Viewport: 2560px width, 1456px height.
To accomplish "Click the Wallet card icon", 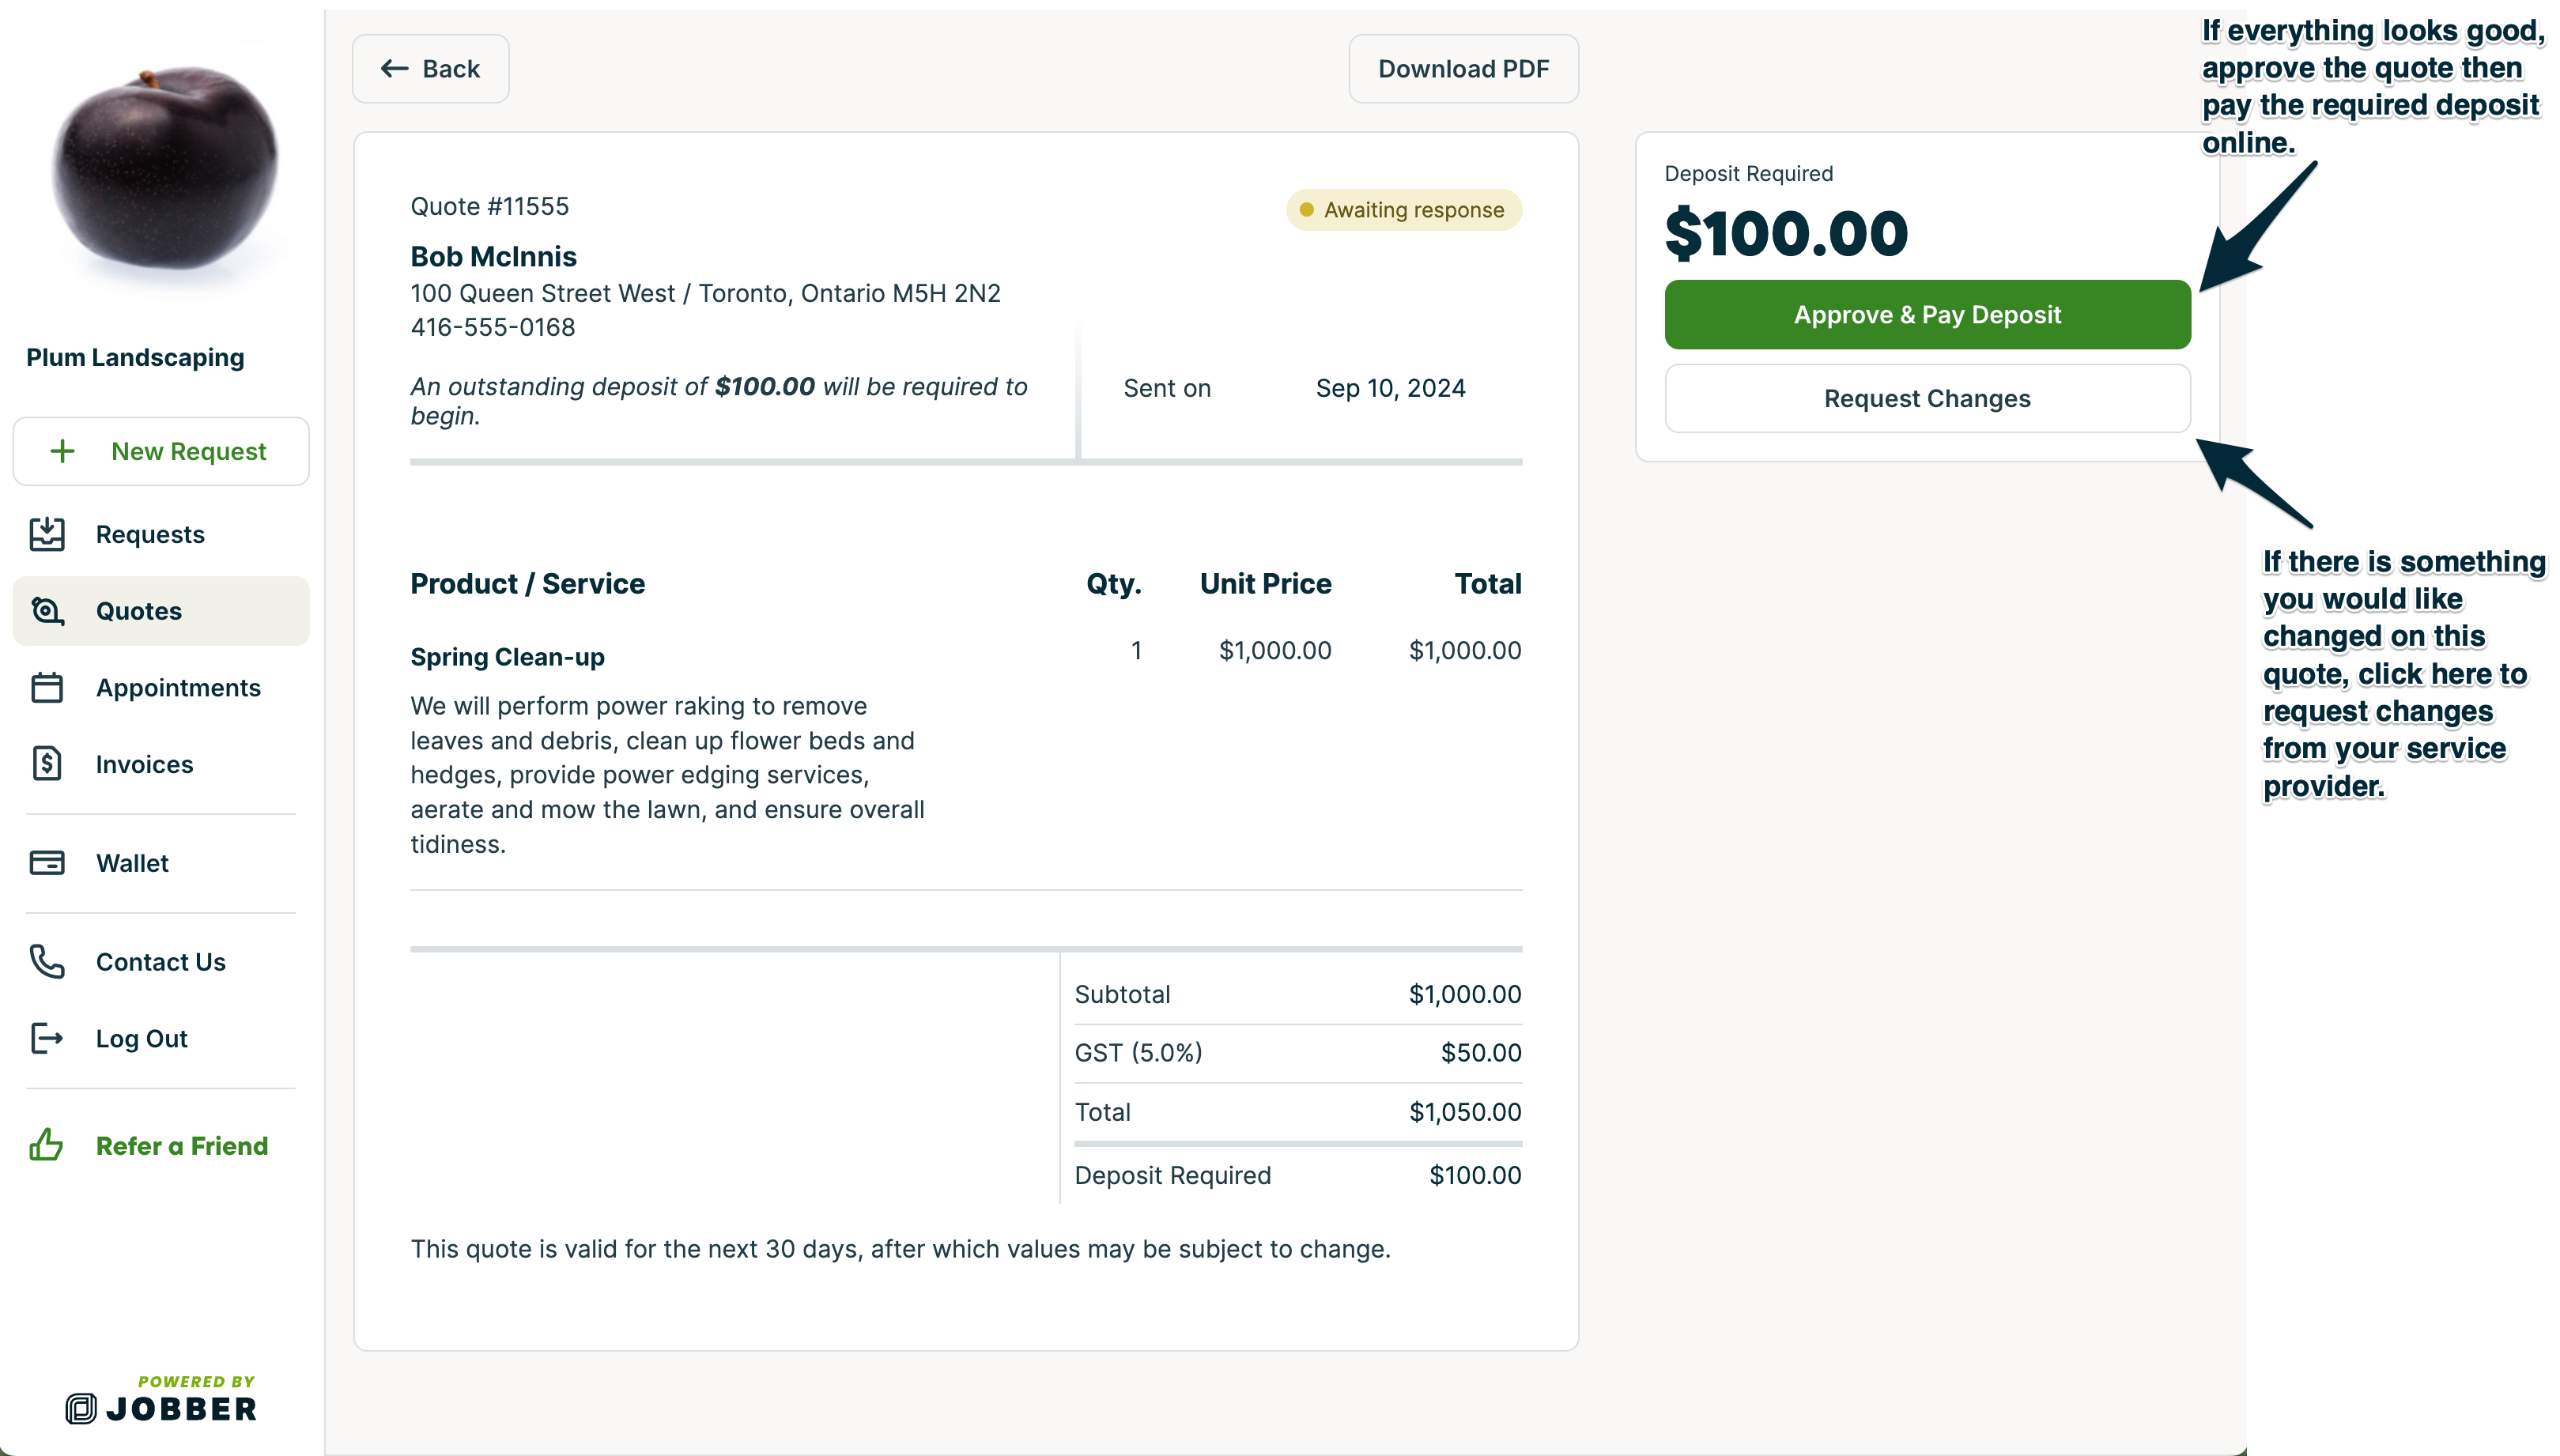I will coord(47,863).
